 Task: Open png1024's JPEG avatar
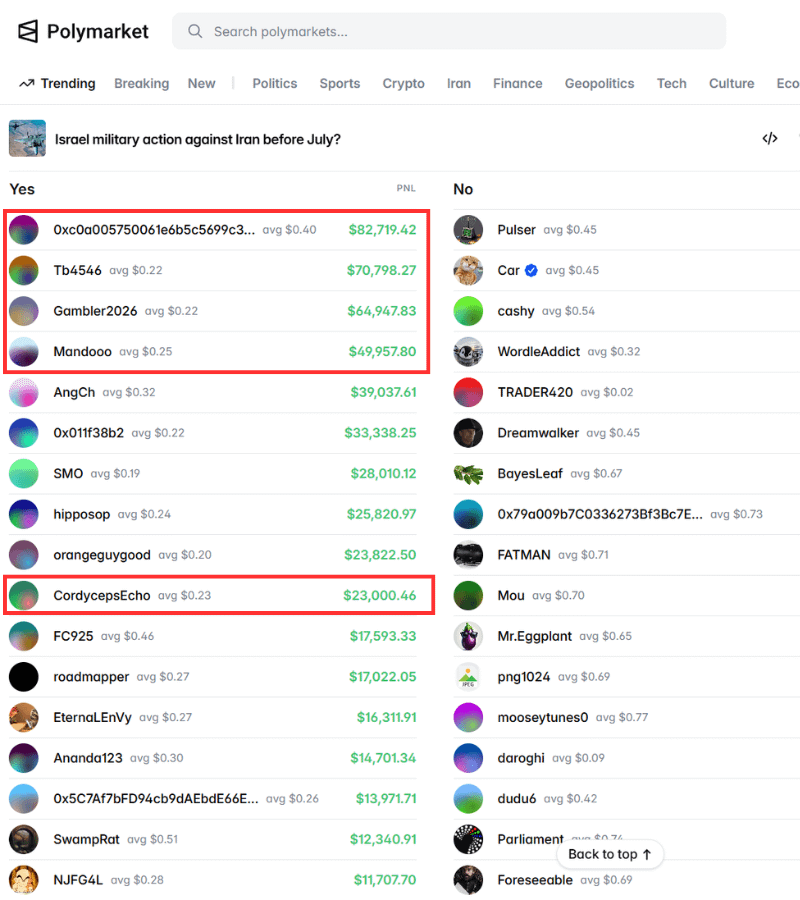(468, 677)
